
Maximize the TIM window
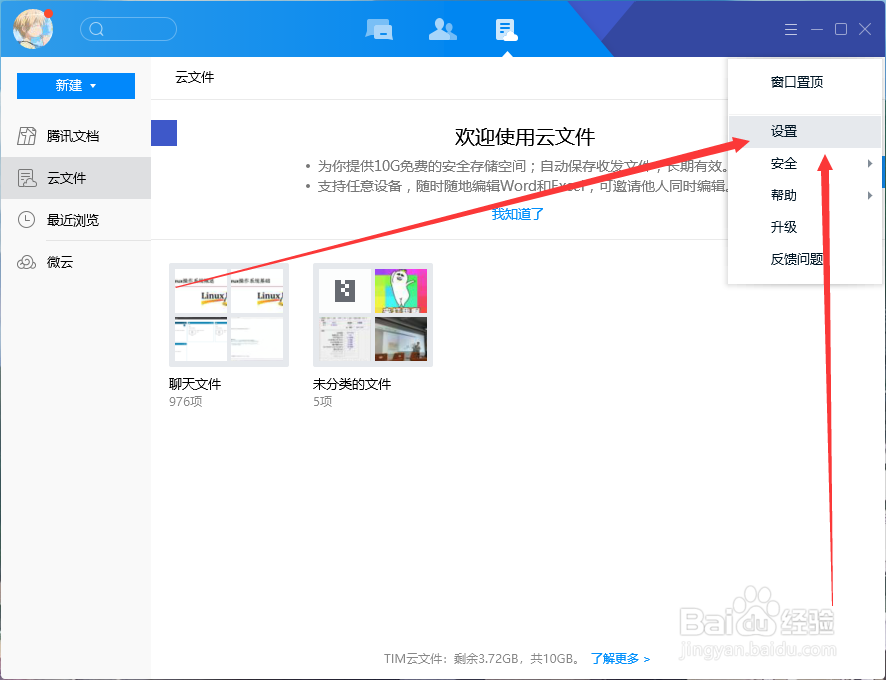pyautogui.click(x=841, y=29)
